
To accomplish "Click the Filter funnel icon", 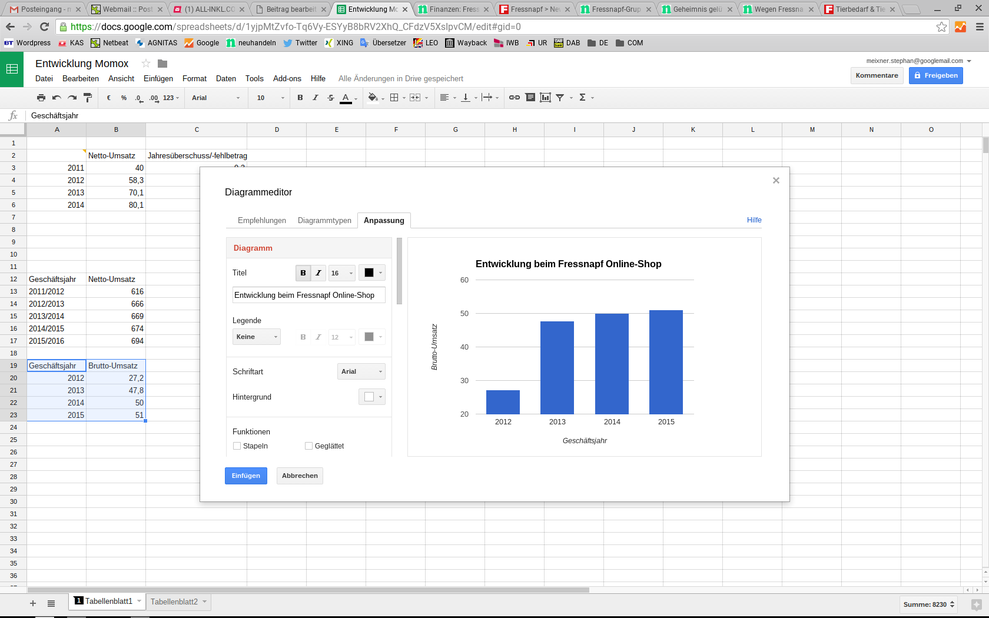I will click(x=560, y=98).
